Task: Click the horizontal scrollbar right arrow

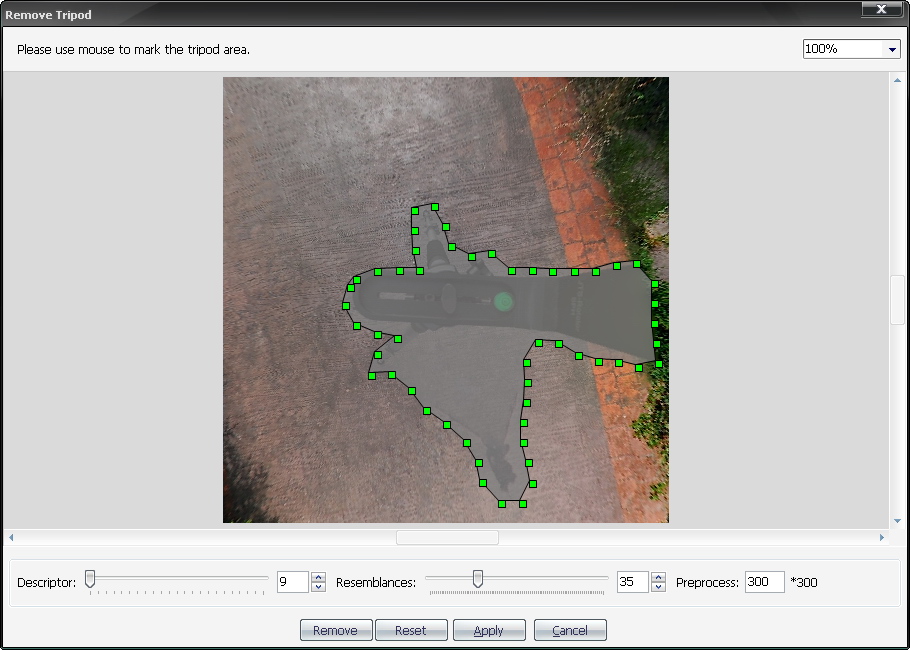Action: click(882, 537)
